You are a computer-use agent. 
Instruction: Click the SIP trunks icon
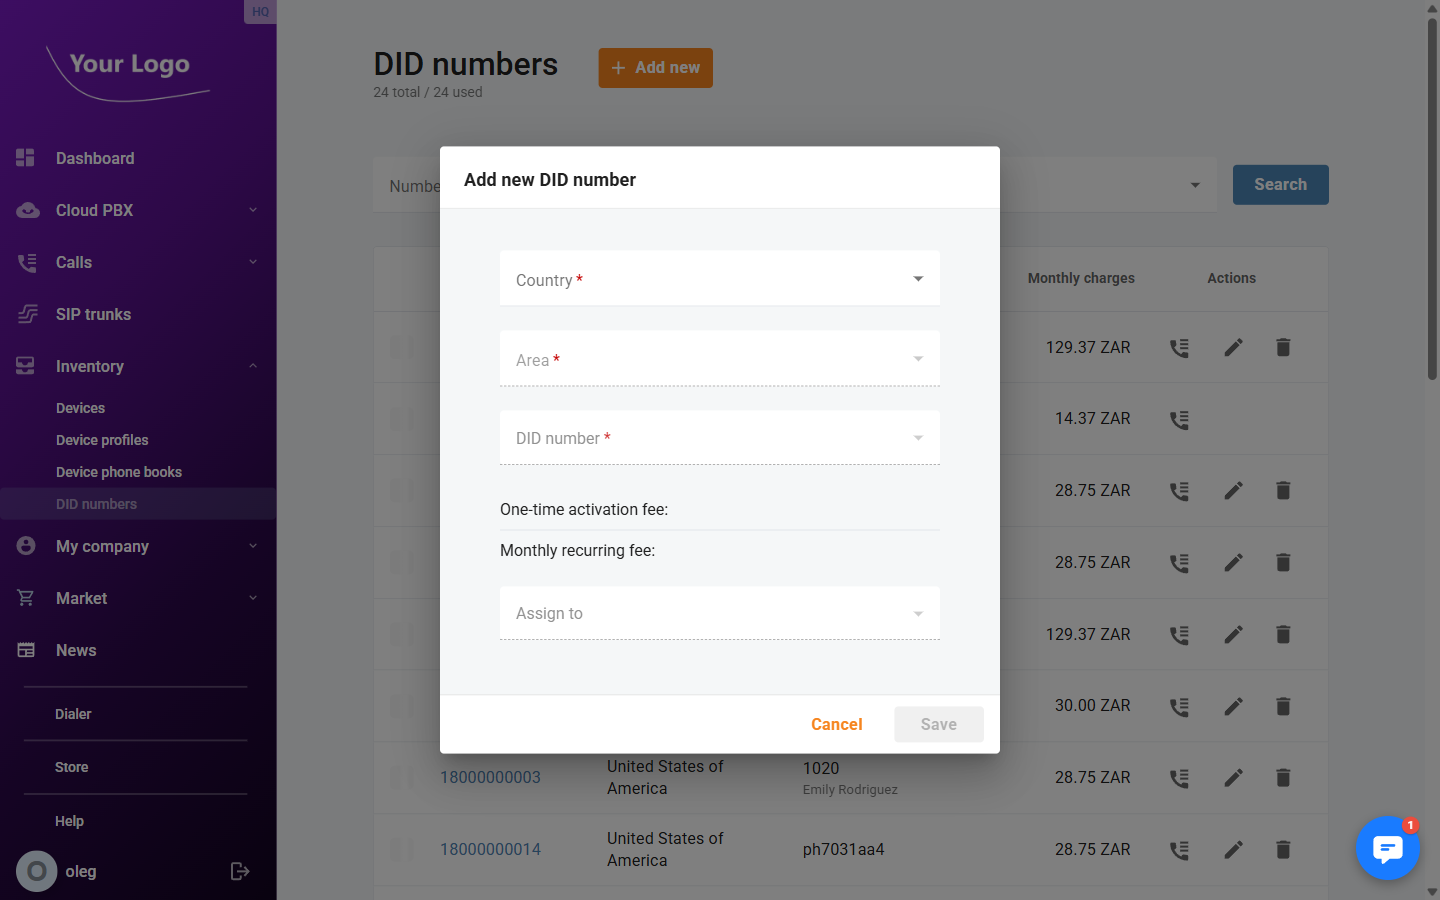24,314
